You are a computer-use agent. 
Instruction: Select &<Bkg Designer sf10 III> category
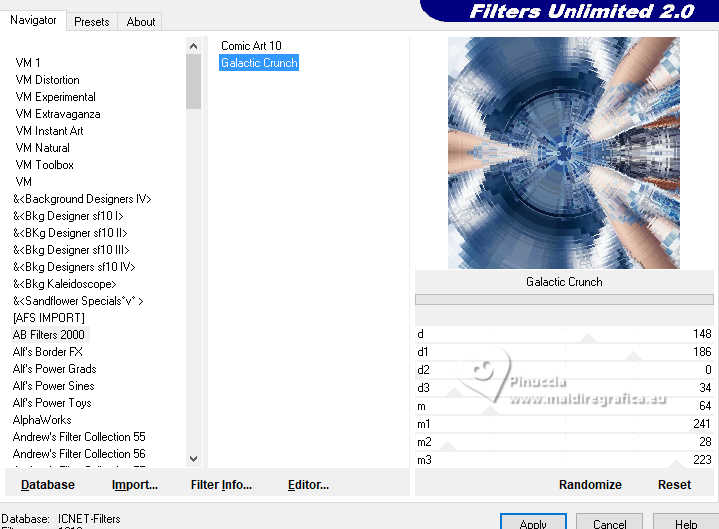72,249
